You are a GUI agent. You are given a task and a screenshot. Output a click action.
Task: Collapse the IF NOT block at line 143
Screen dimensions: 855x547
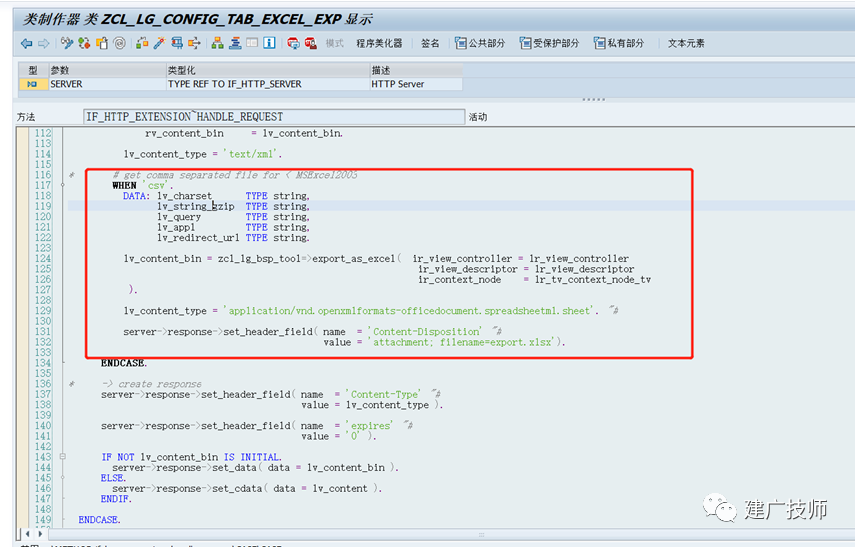click(x=63, y=457)
